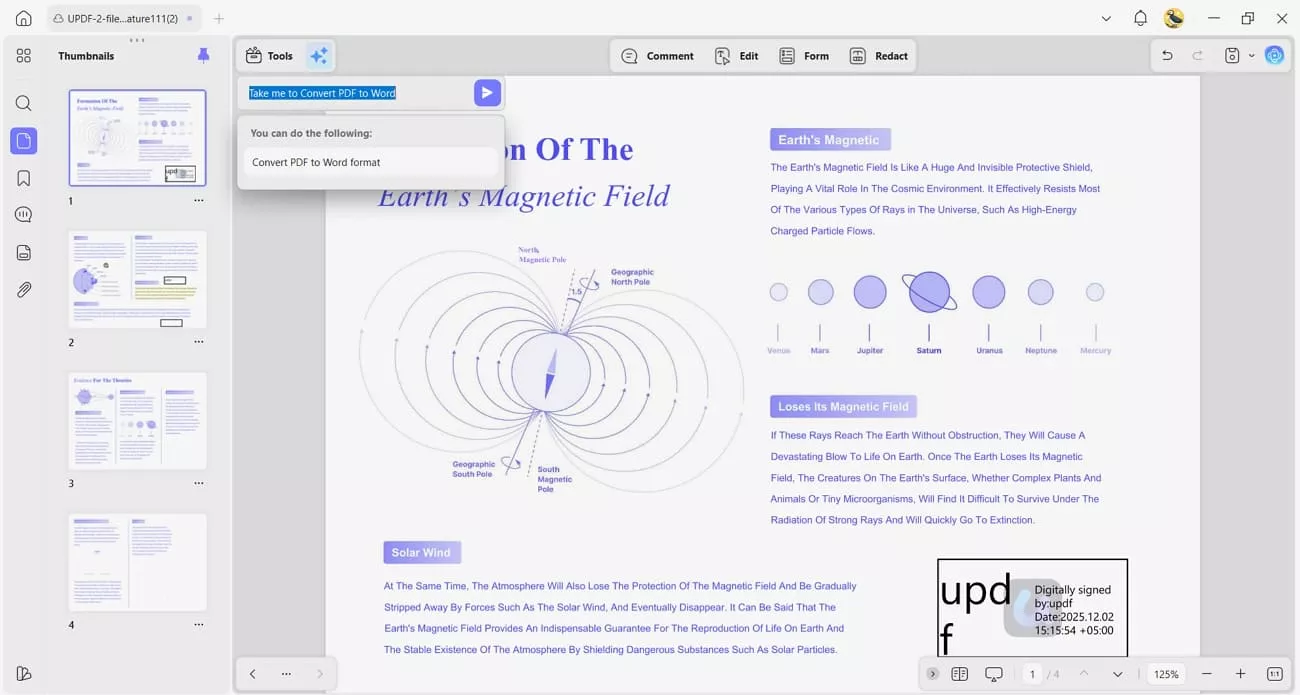Decrease zoom with the minus control

point(1207,674)
